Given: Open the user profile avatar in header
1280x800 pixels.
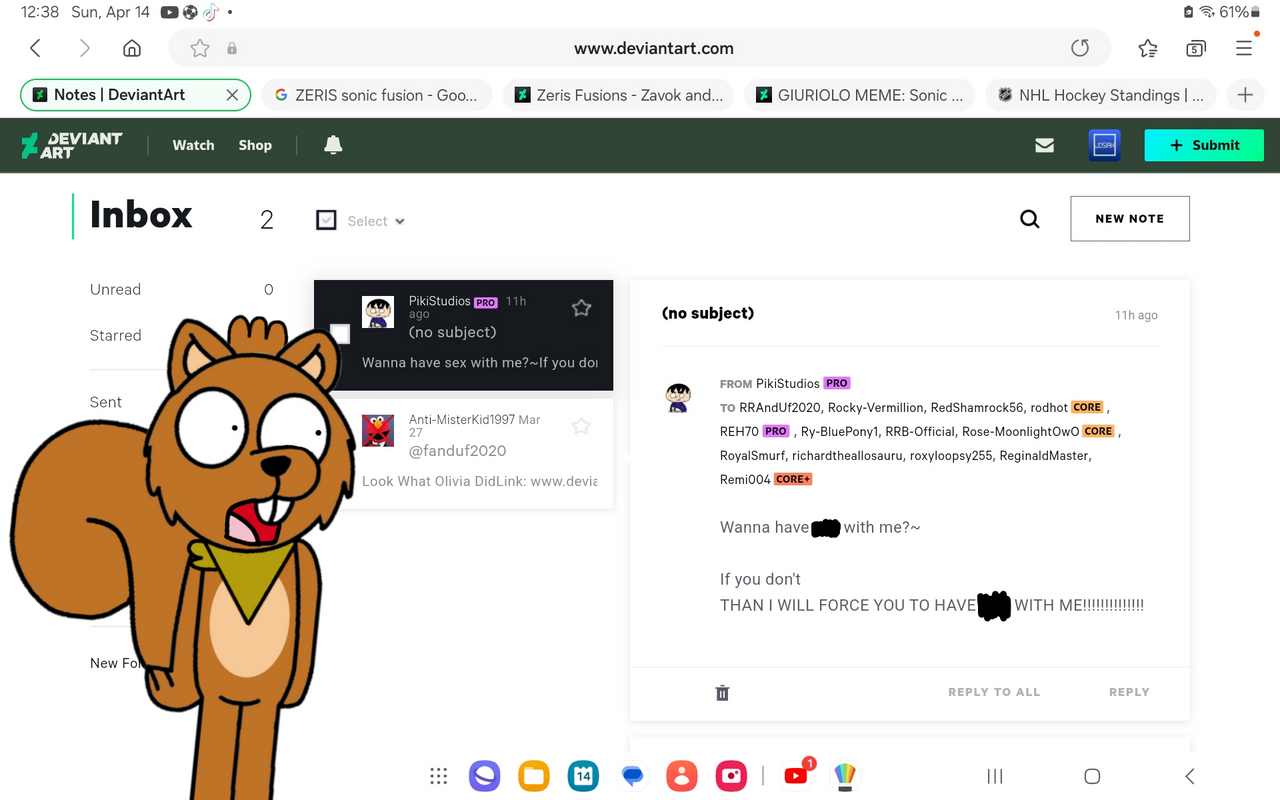Looking at the screenshot, I should coord(1104,145).
